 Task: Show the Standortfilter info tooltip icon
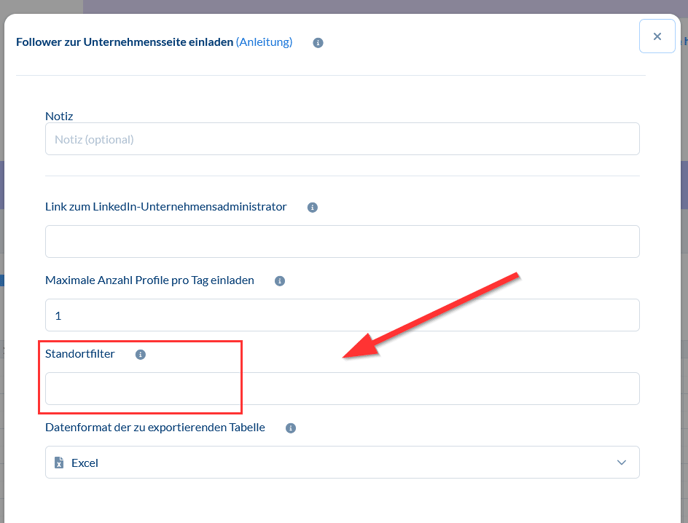point(140,354)
